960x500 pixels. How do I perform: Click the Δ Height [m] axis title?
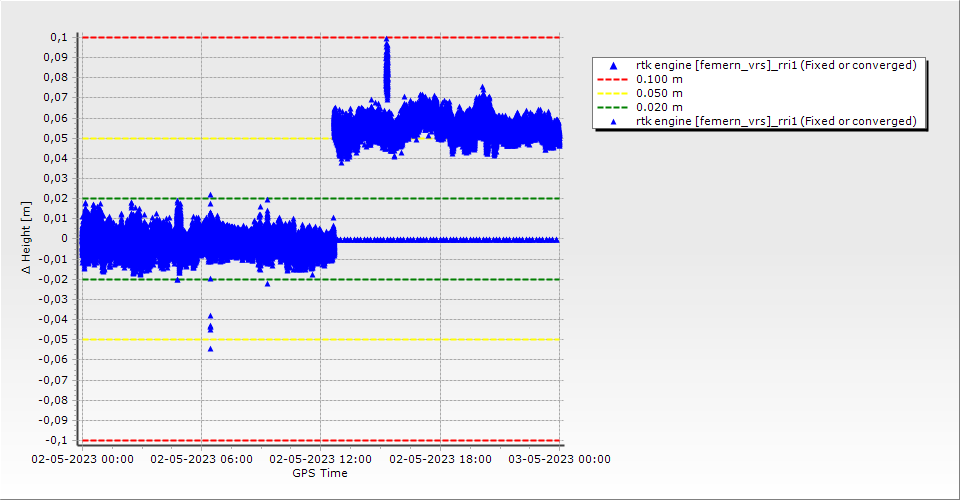[x=27, y=237]
